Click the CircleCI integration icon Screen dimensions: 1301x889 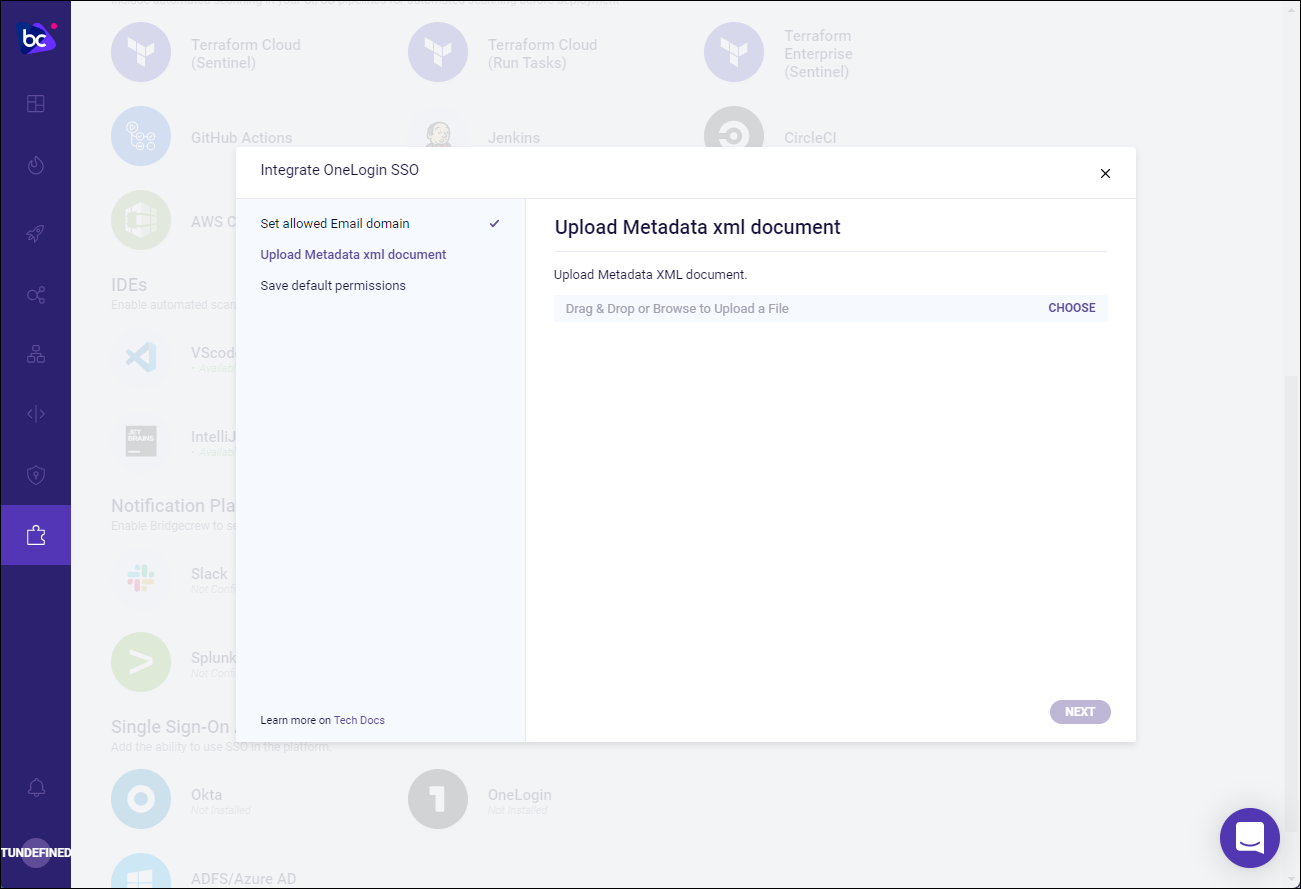(734, 127)
